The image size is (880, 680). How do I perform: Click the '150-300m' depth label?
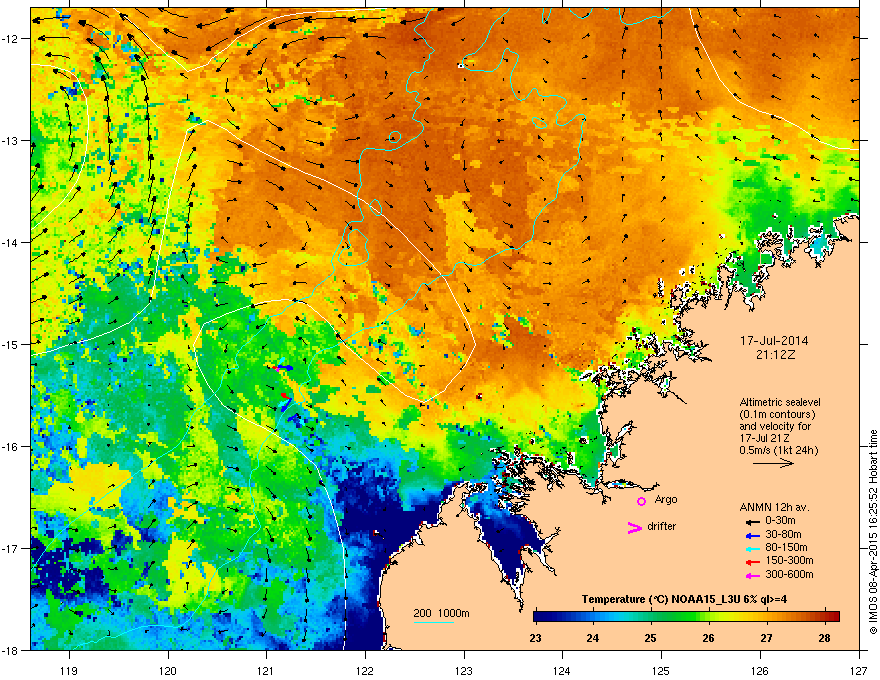coord(789,560)
